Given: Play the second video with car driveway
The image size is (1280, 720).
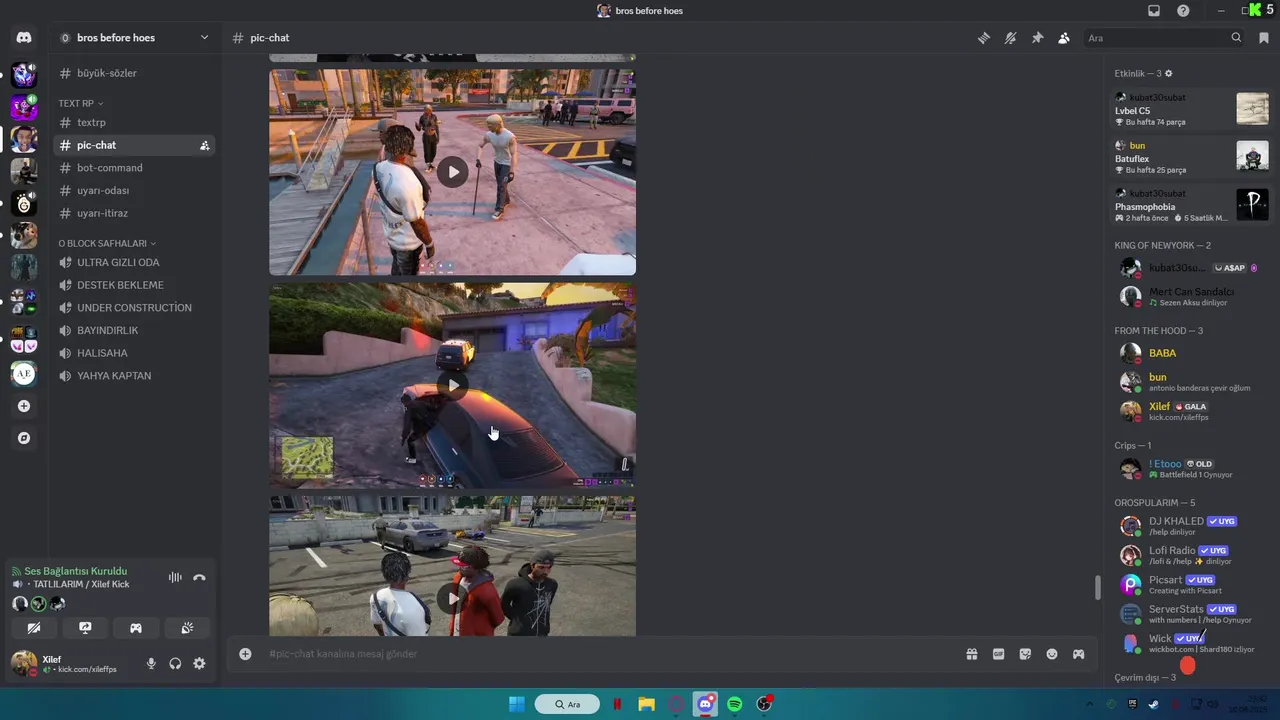Looking at the screenshot, I should tap(452, 385).
